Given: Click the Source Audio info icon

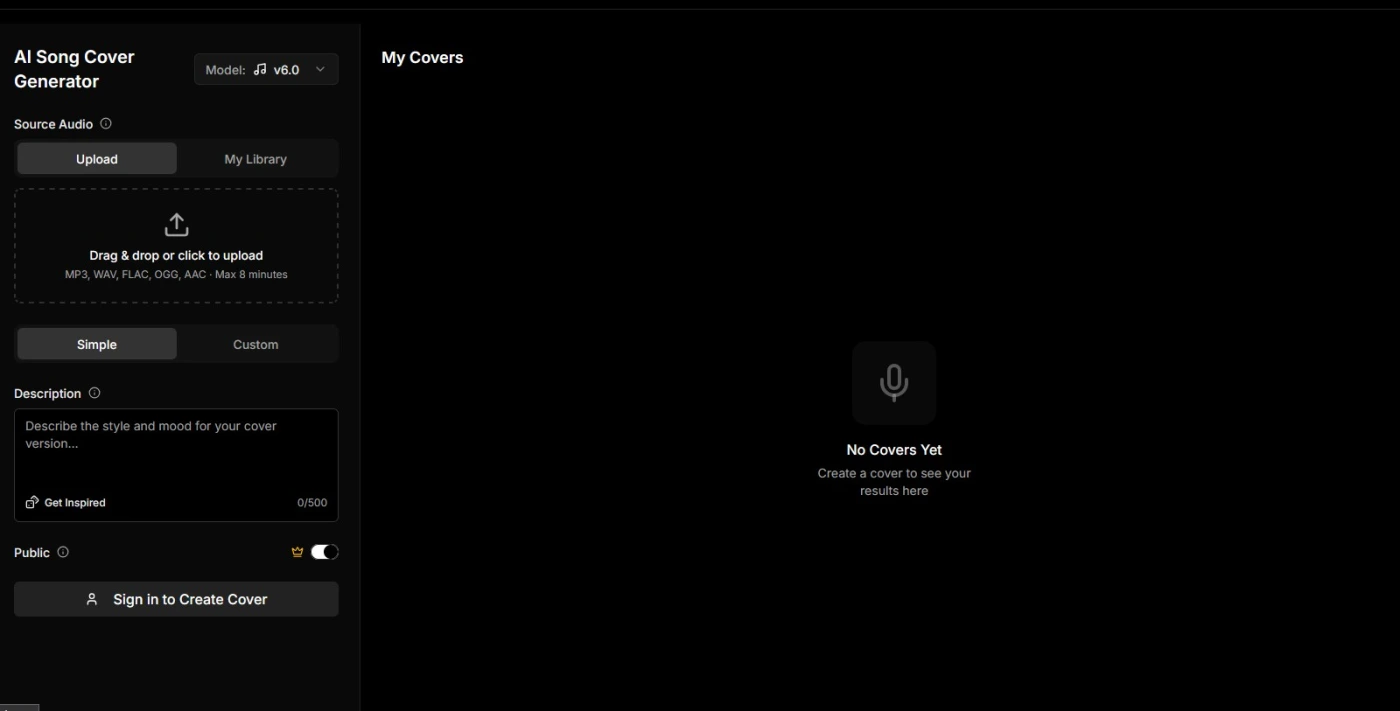Looking at the screenshot, I should (x=106, y=124).
